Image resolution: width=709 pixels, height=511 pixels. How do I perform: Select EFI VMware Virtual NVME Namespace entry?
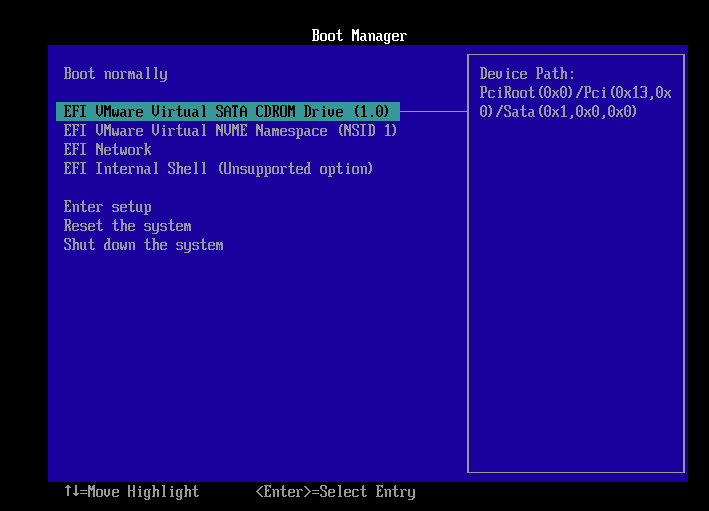tap(230, 131)
